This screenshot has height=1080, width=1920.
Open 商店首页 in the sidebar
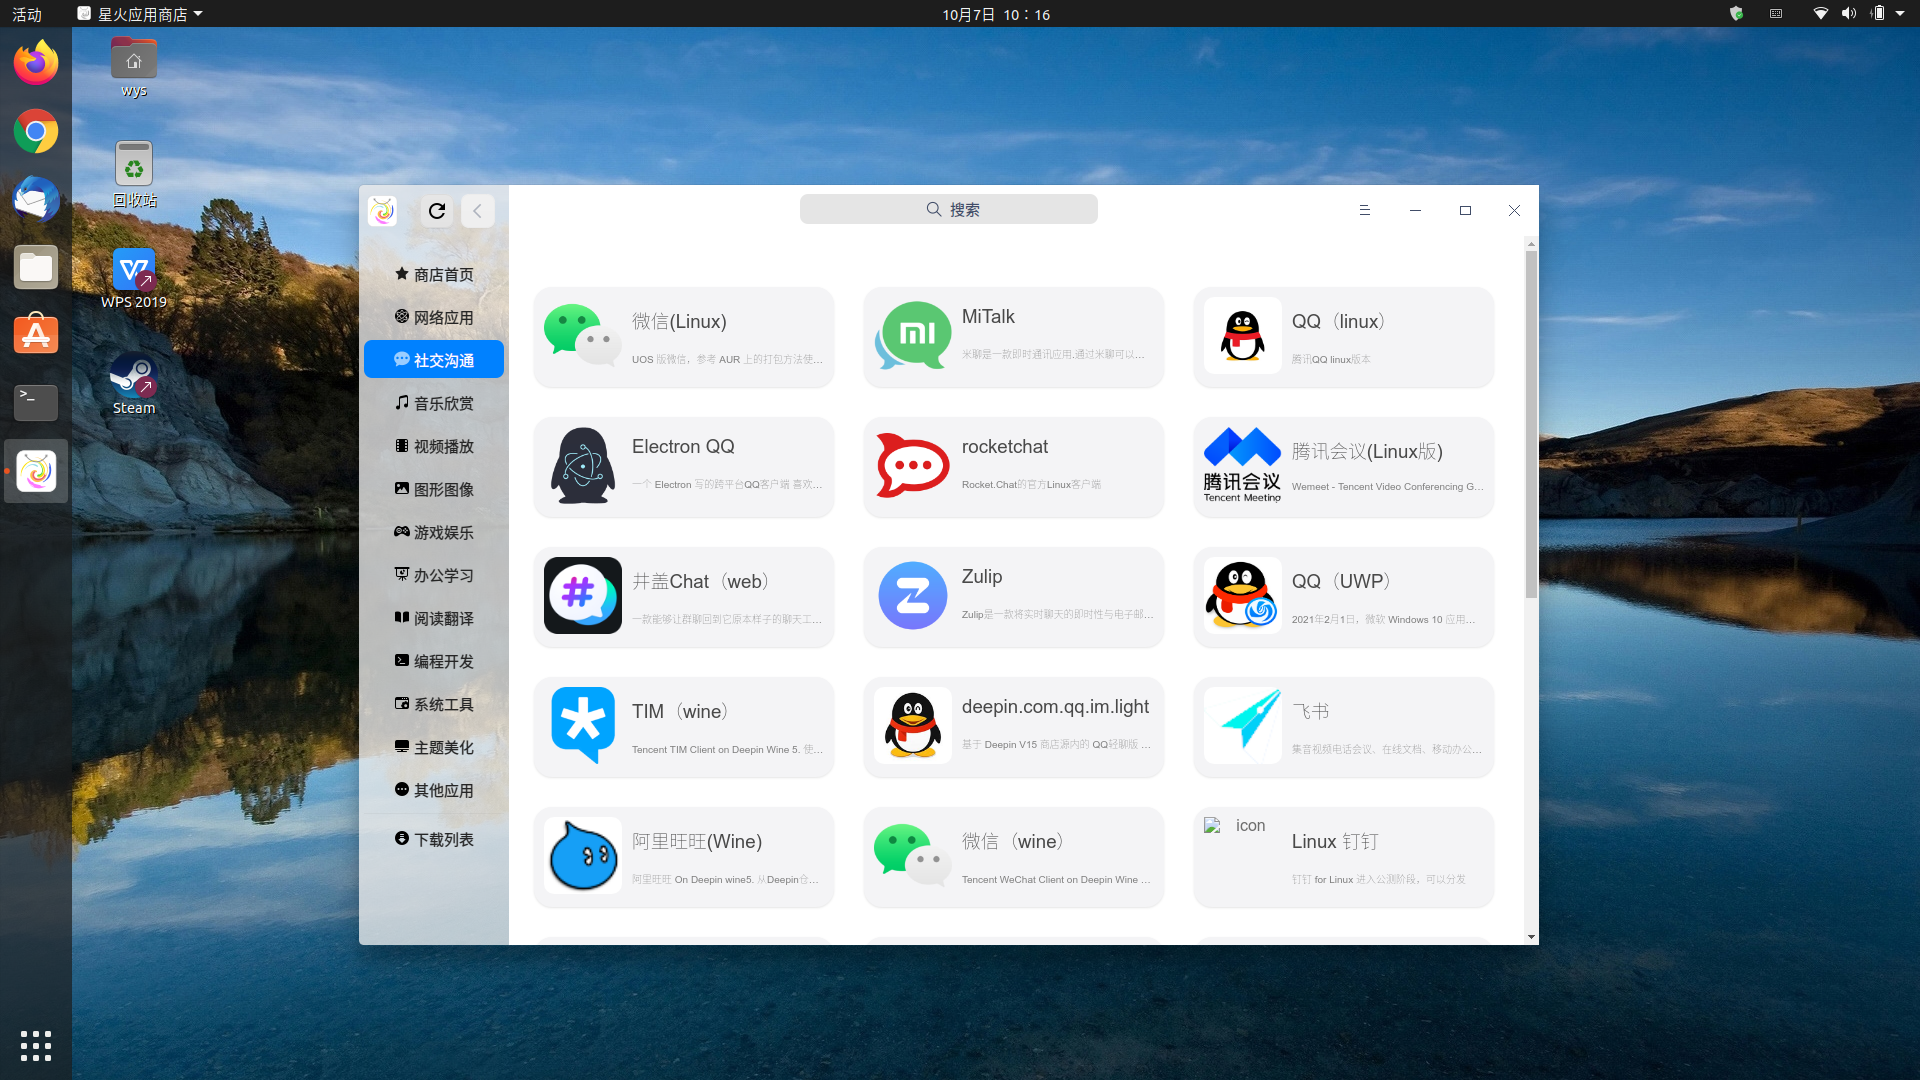(434, 274)
